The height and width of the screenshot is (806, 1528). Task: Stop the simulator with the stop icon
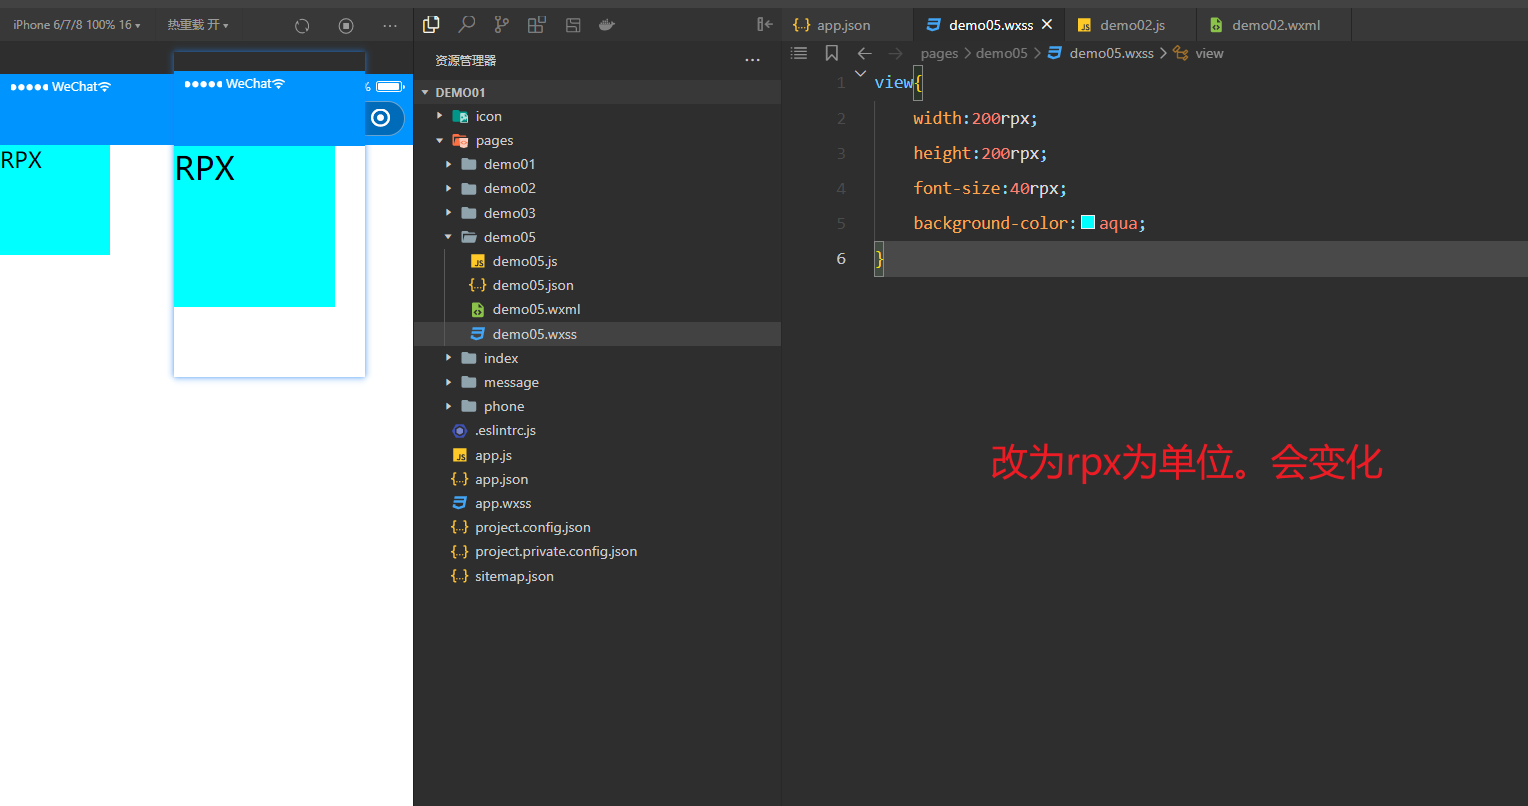click(346, 26)
